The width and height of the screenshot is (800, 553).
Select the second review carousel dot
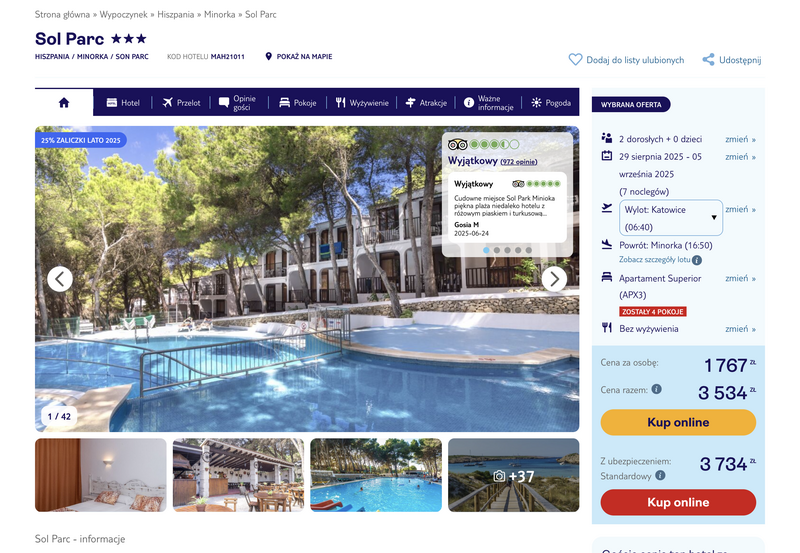pyautogui.click(x=497, y=250)
